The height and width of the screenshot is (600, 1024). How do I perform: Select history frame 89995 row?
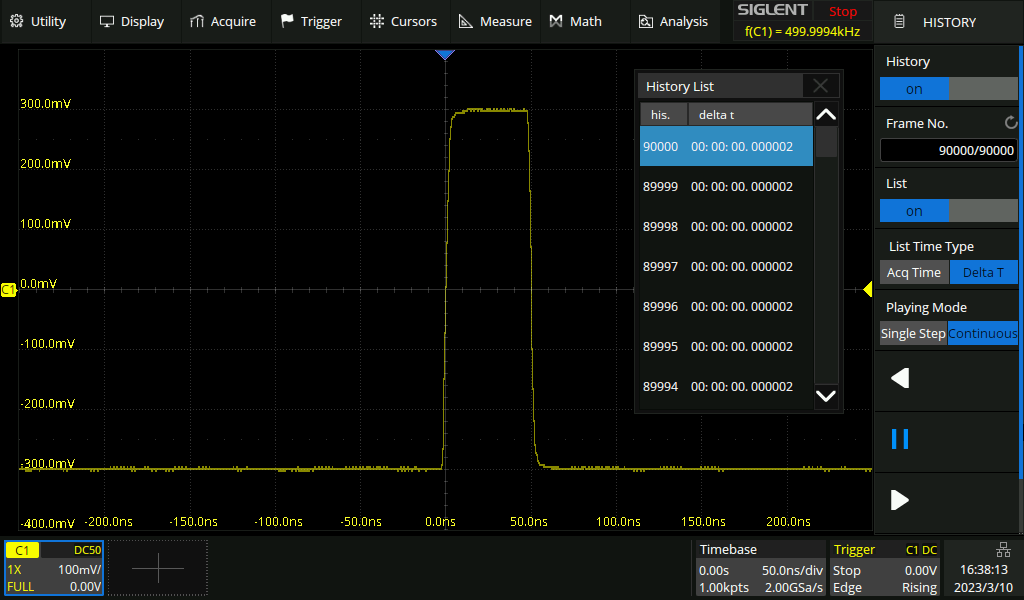(726, 347)
